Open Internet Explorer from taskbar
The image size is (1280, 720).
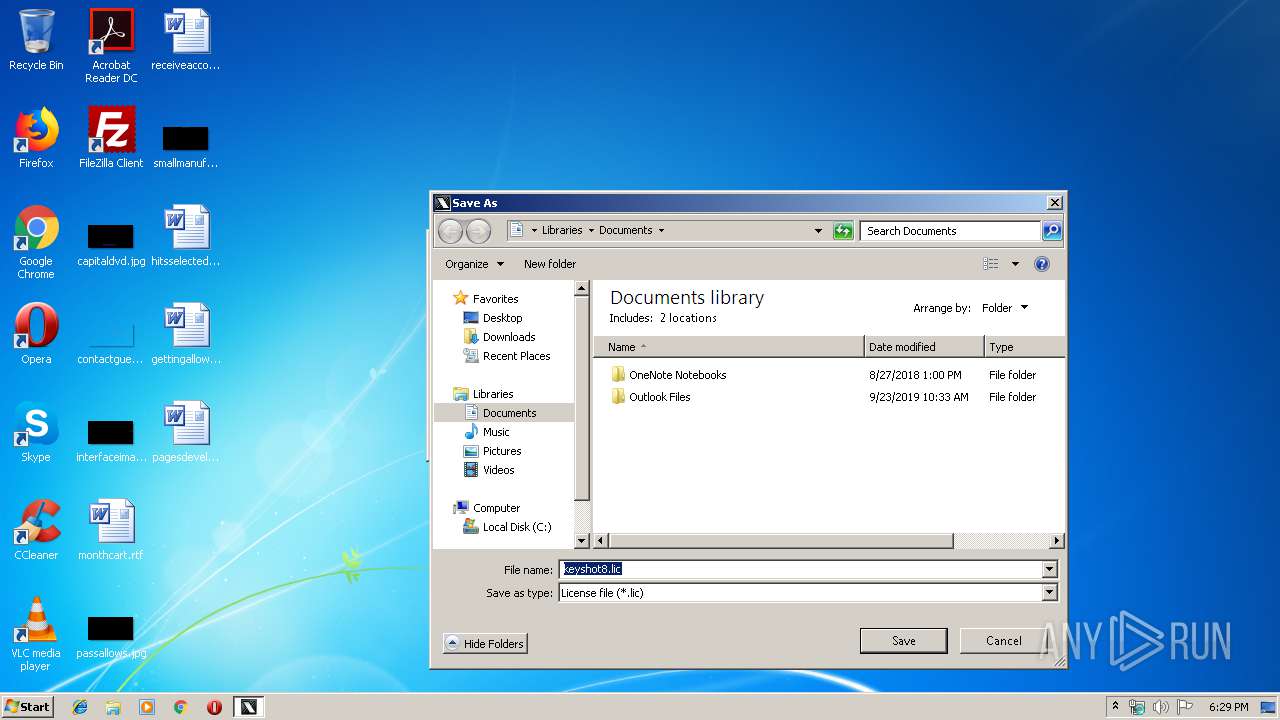click(80, 707)
